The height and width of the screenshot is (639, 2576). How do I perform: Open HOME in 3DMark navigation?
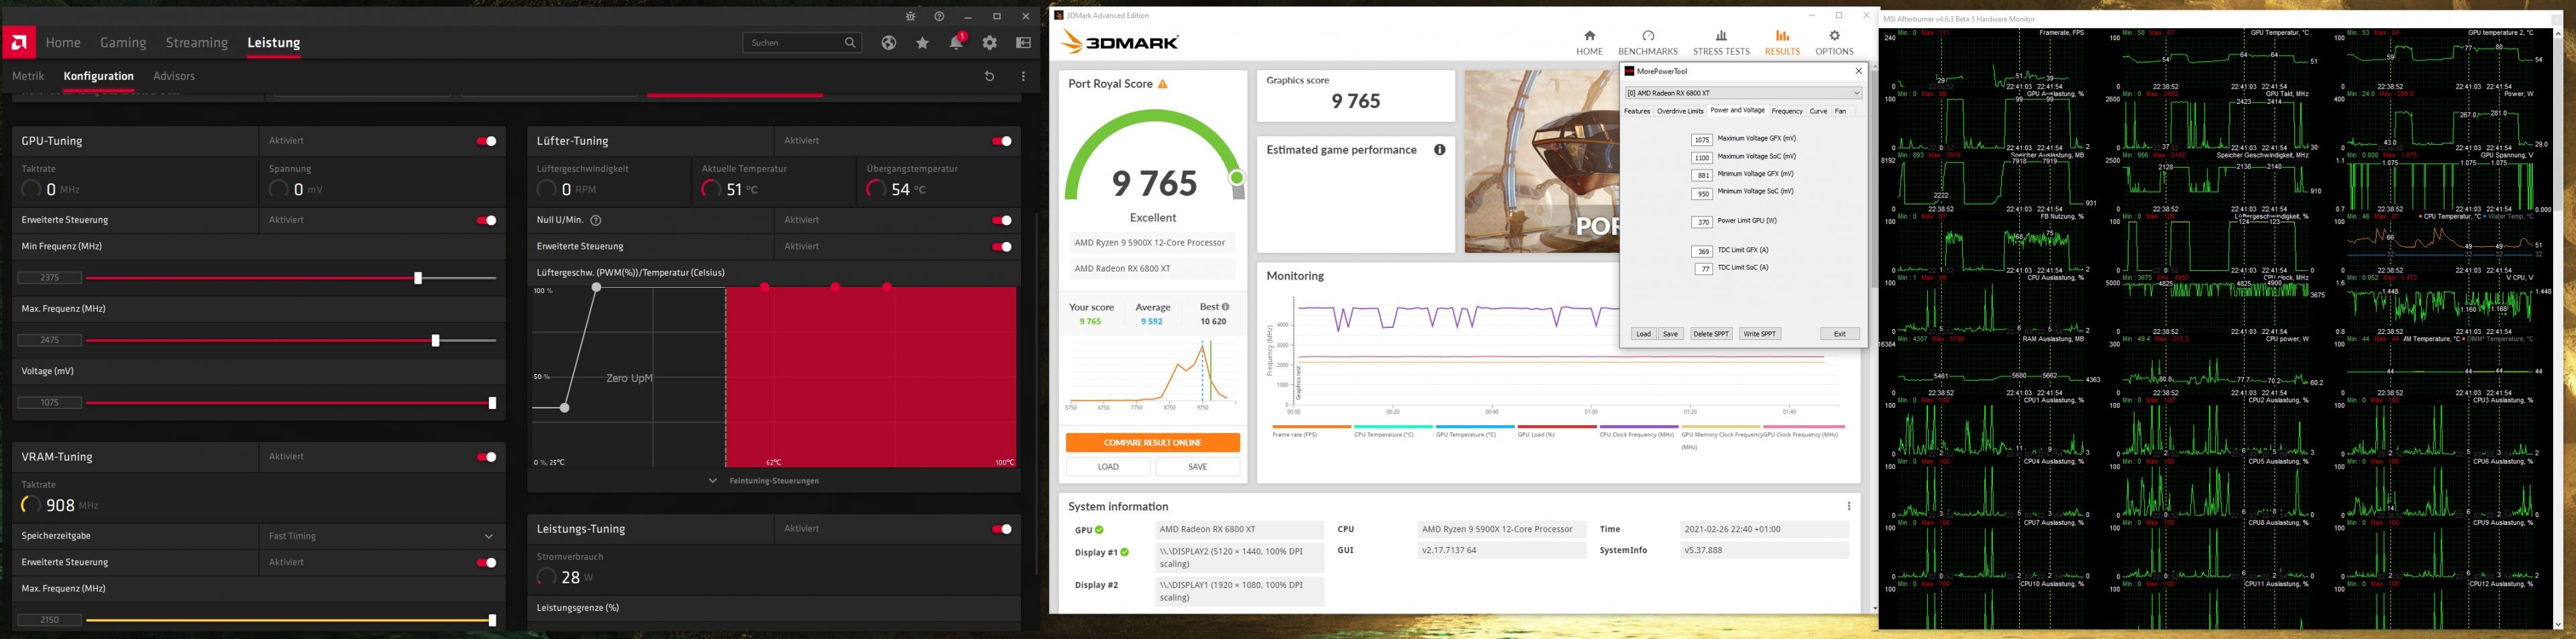pos(1590,43)
